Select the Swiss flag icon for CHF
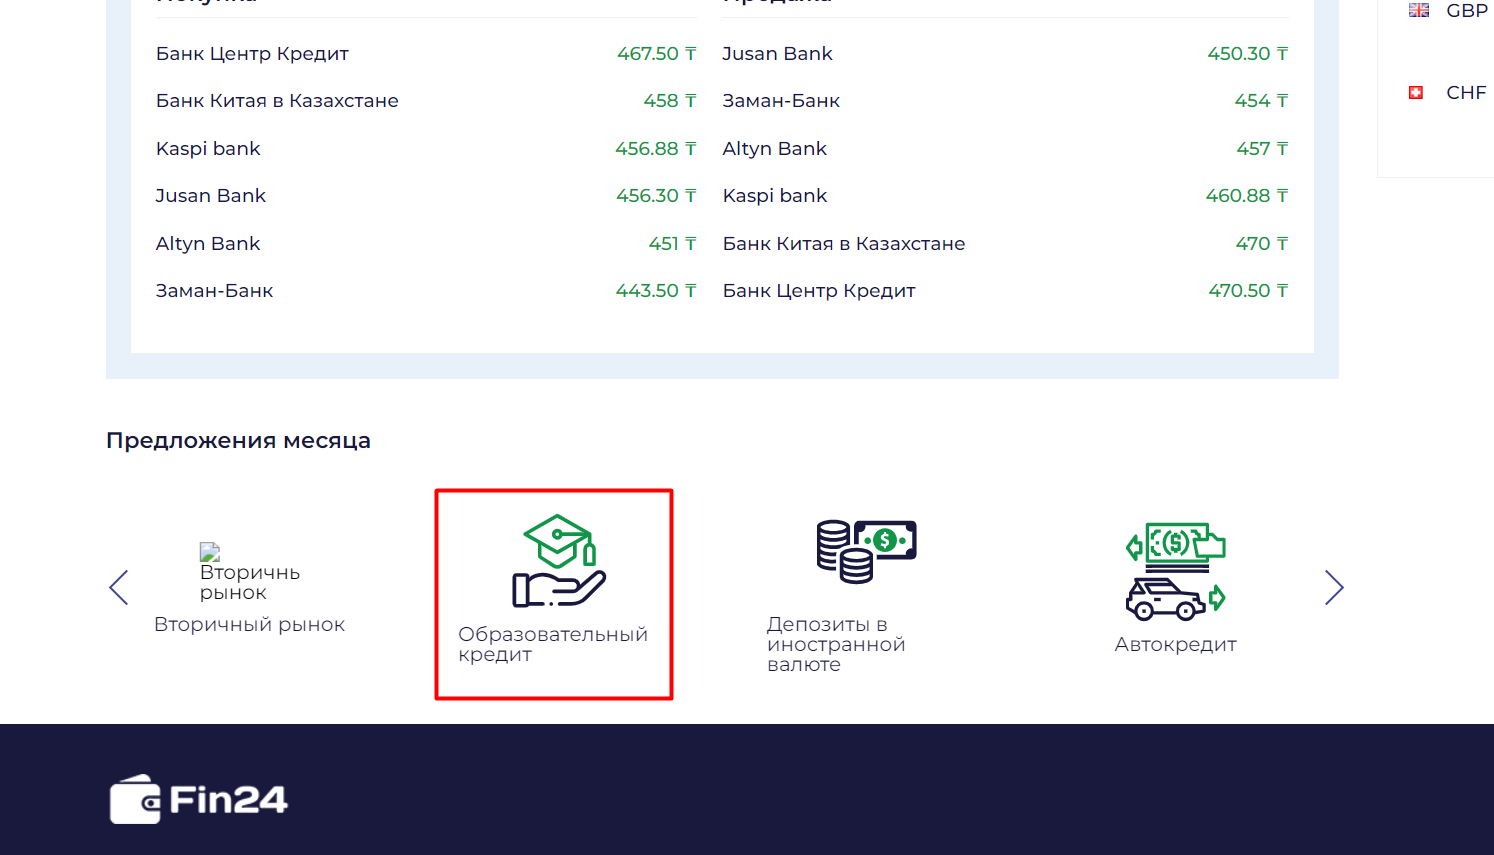The height and width of the screenshot is (855, 1494). pos(1416,93)
